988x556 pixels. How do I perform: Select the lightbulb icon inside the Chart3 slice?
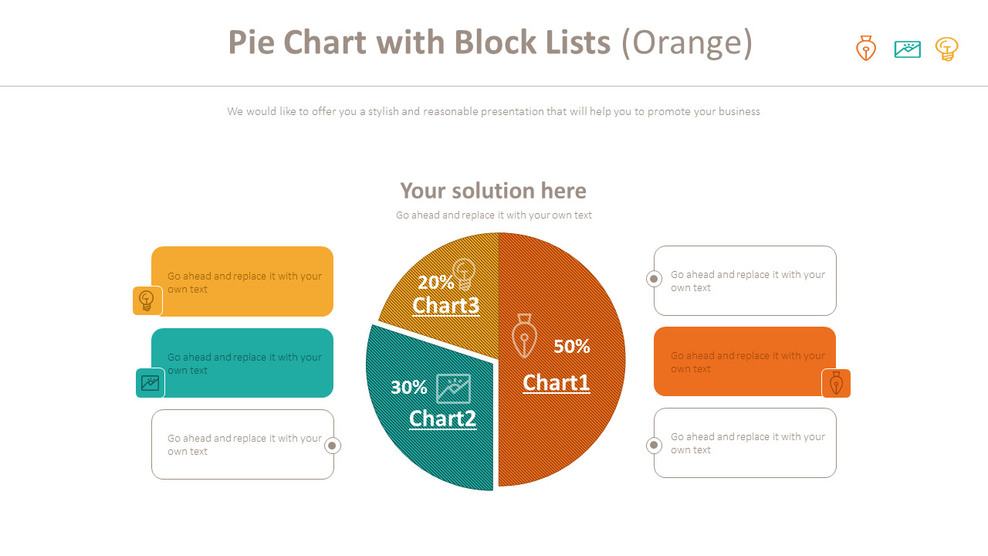coord(463,272)
